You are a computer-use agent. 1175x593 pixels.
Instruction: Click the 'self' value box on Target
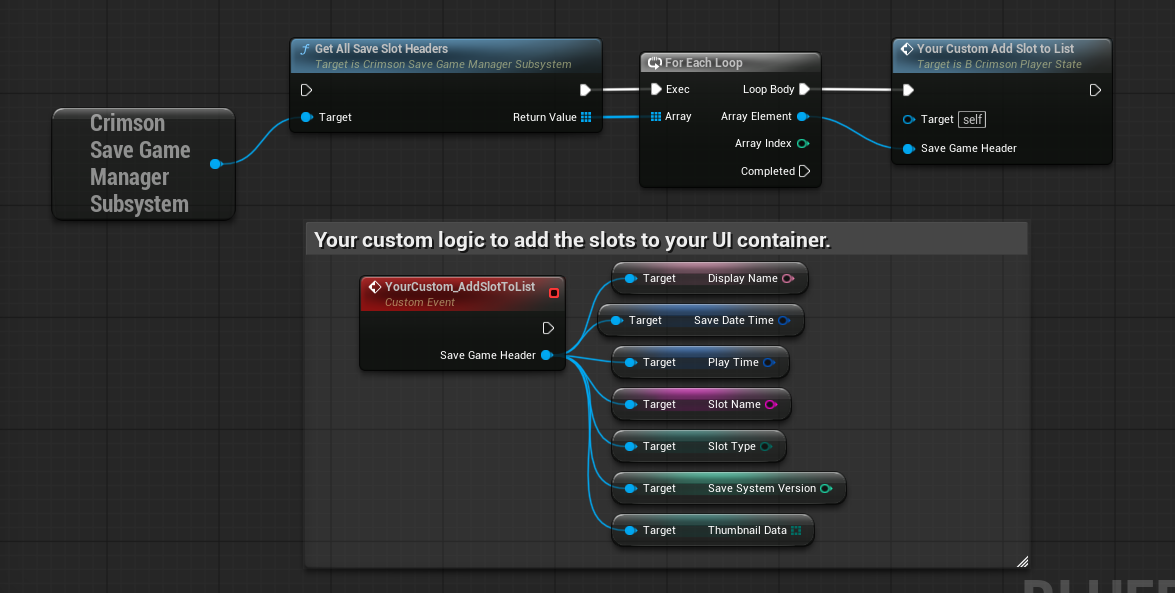coord(973,119)
